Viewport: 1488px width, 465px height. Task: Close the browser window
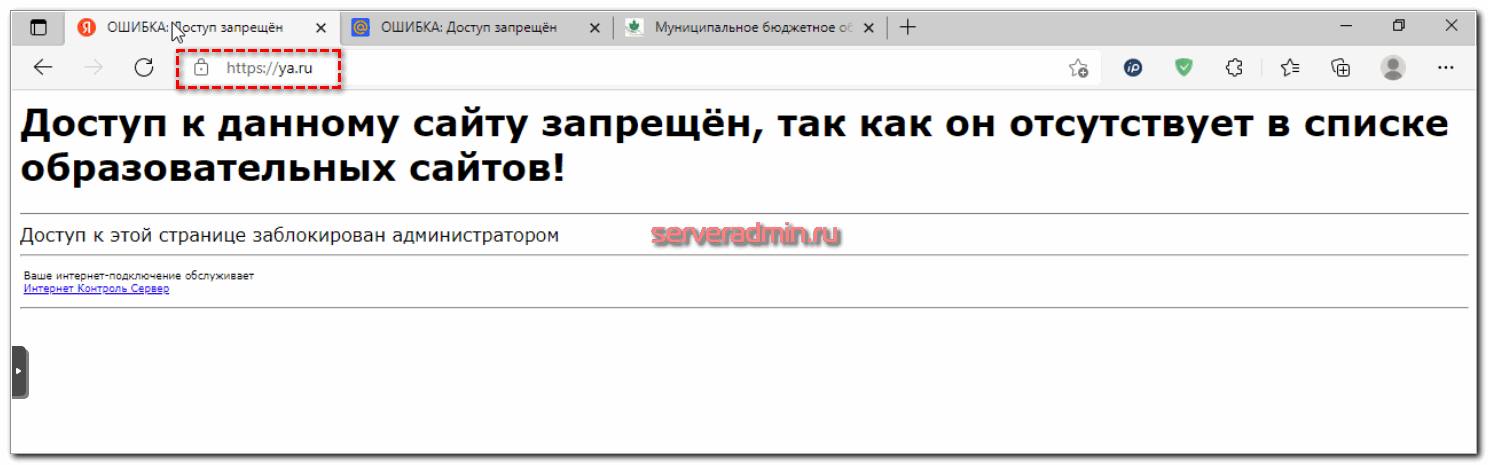(1450, 25)
